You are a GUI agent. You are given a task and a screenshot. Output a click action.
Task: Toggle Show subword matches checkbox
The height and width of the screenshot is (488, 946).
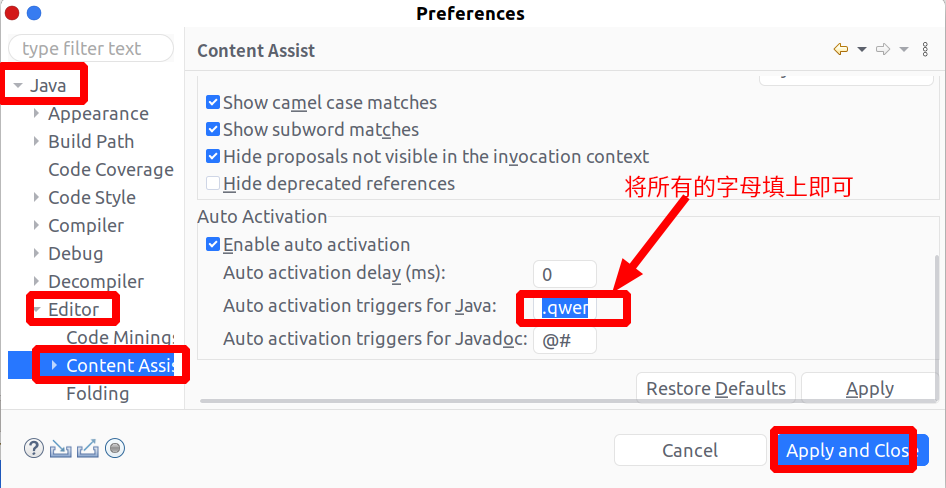[x=213, y=130]
